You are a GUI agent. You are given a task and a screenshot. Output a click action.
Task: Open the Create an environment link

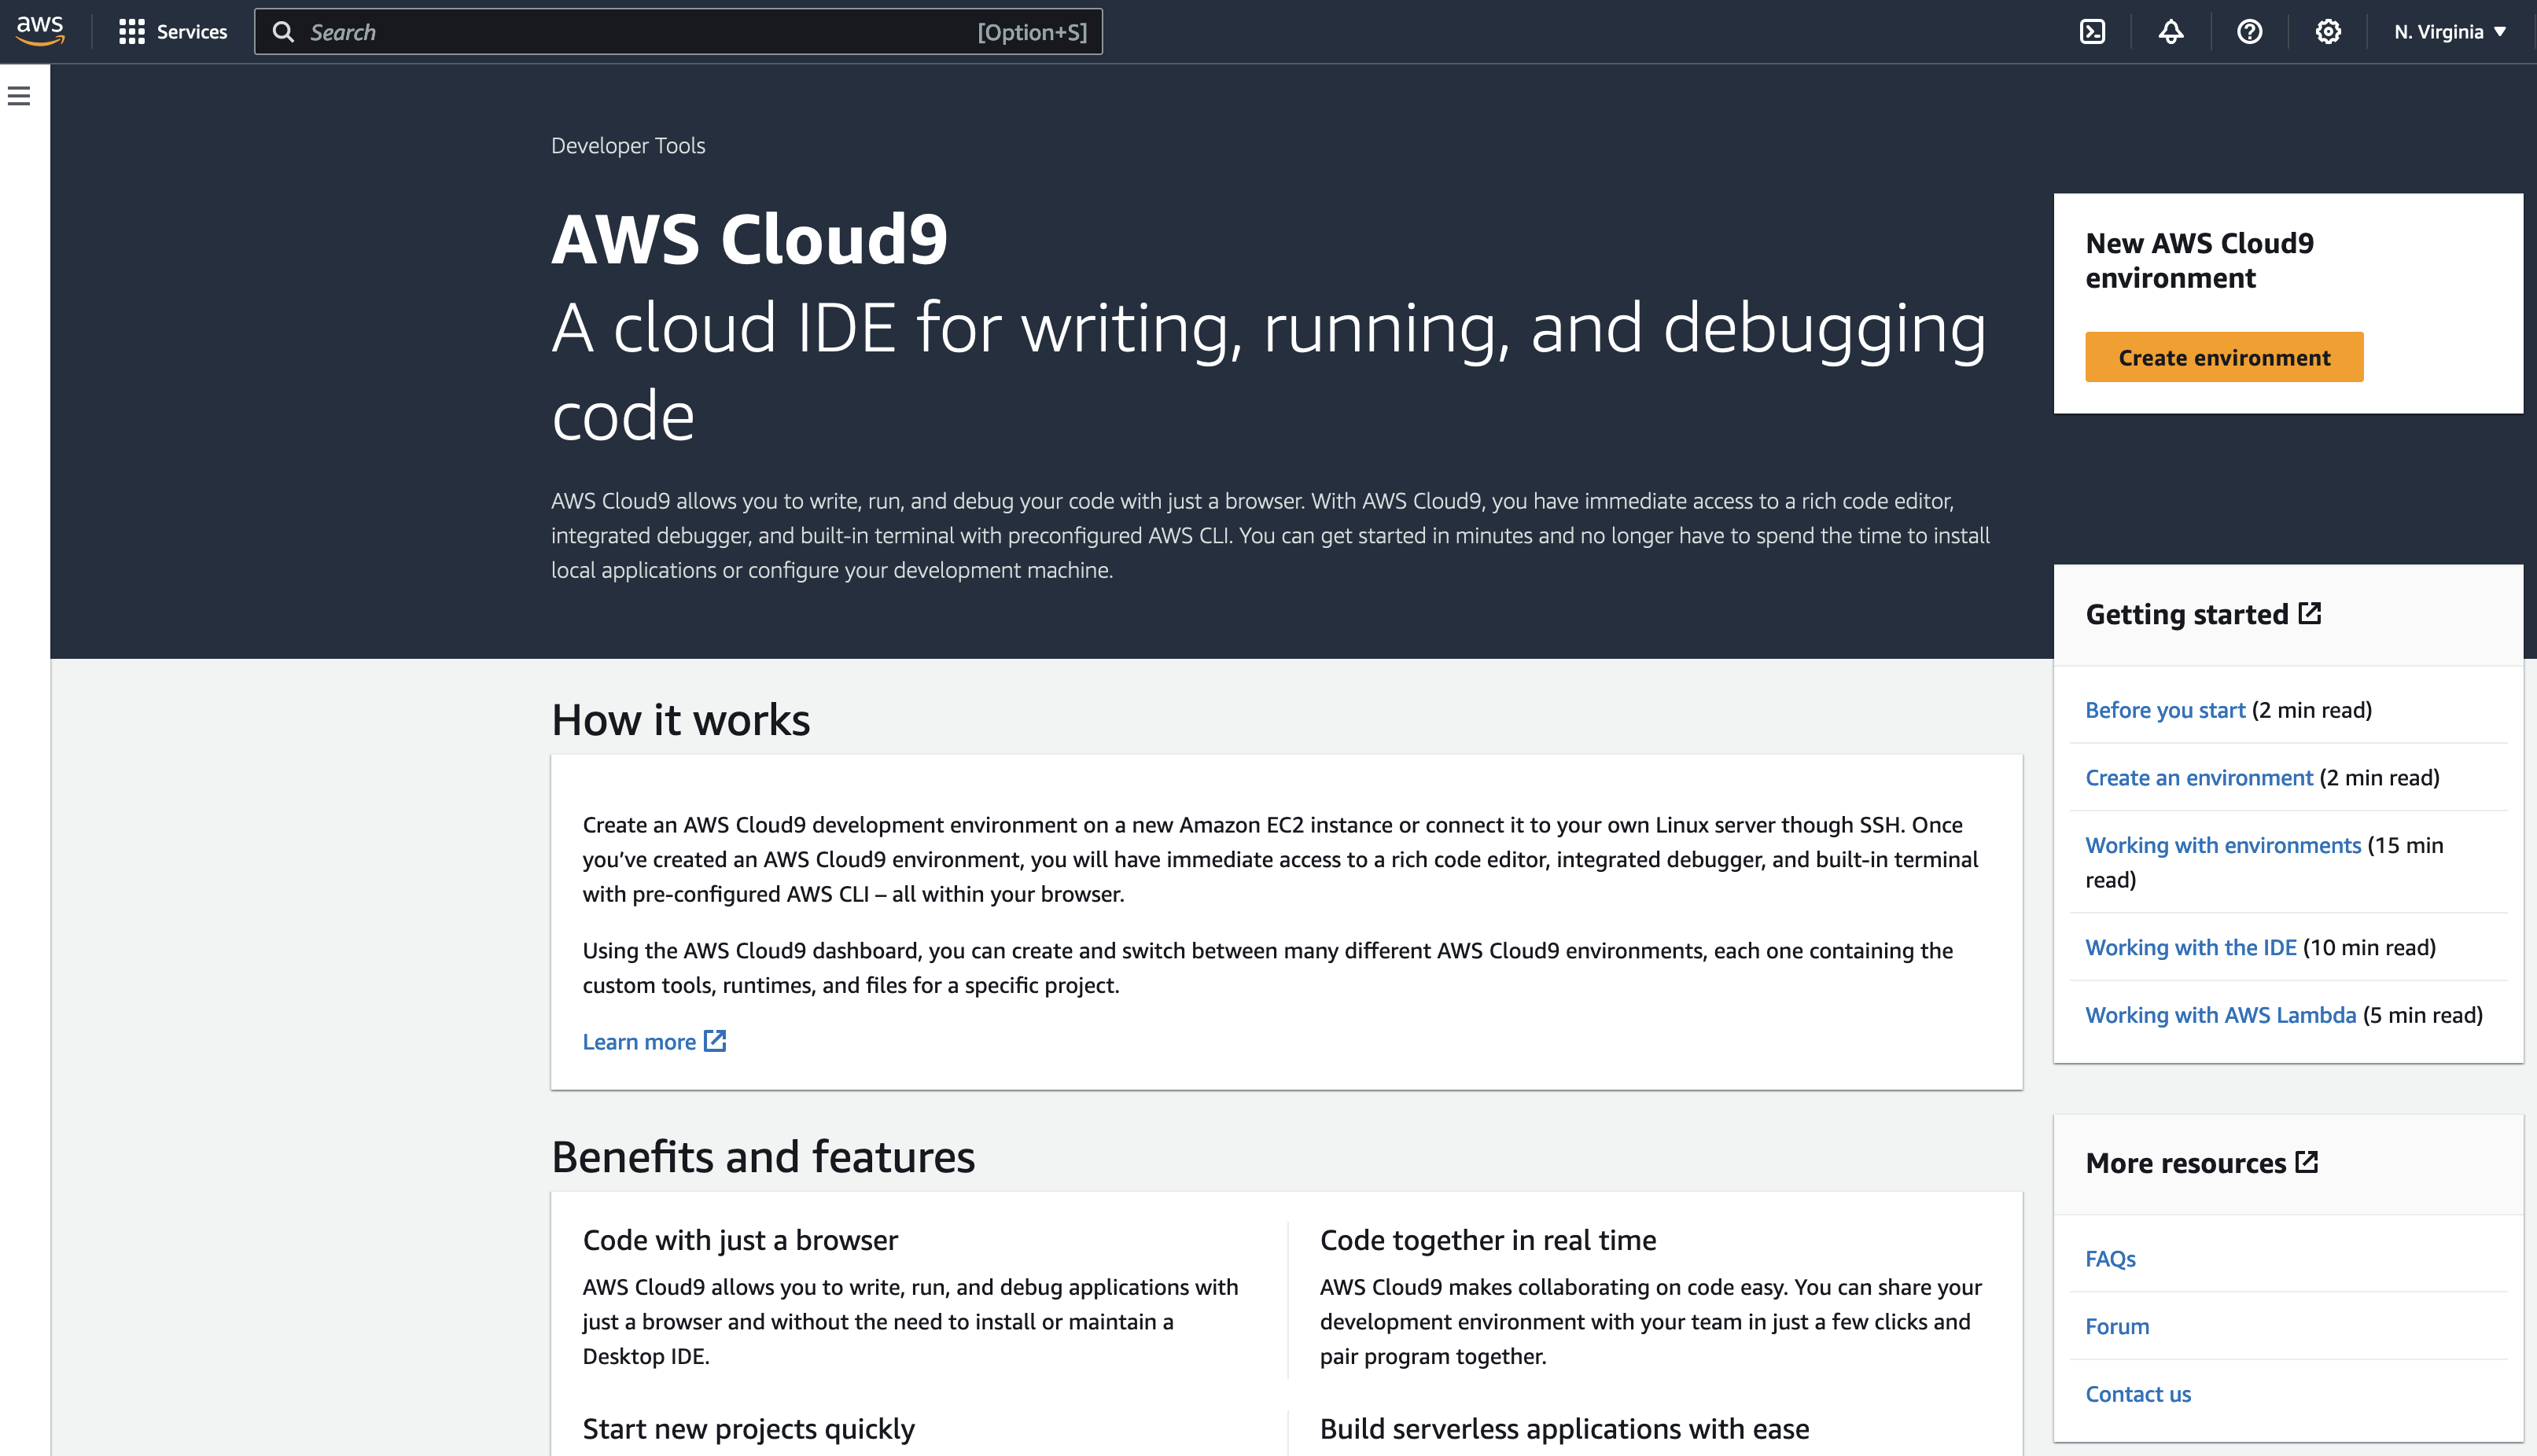click(2199, 778)
